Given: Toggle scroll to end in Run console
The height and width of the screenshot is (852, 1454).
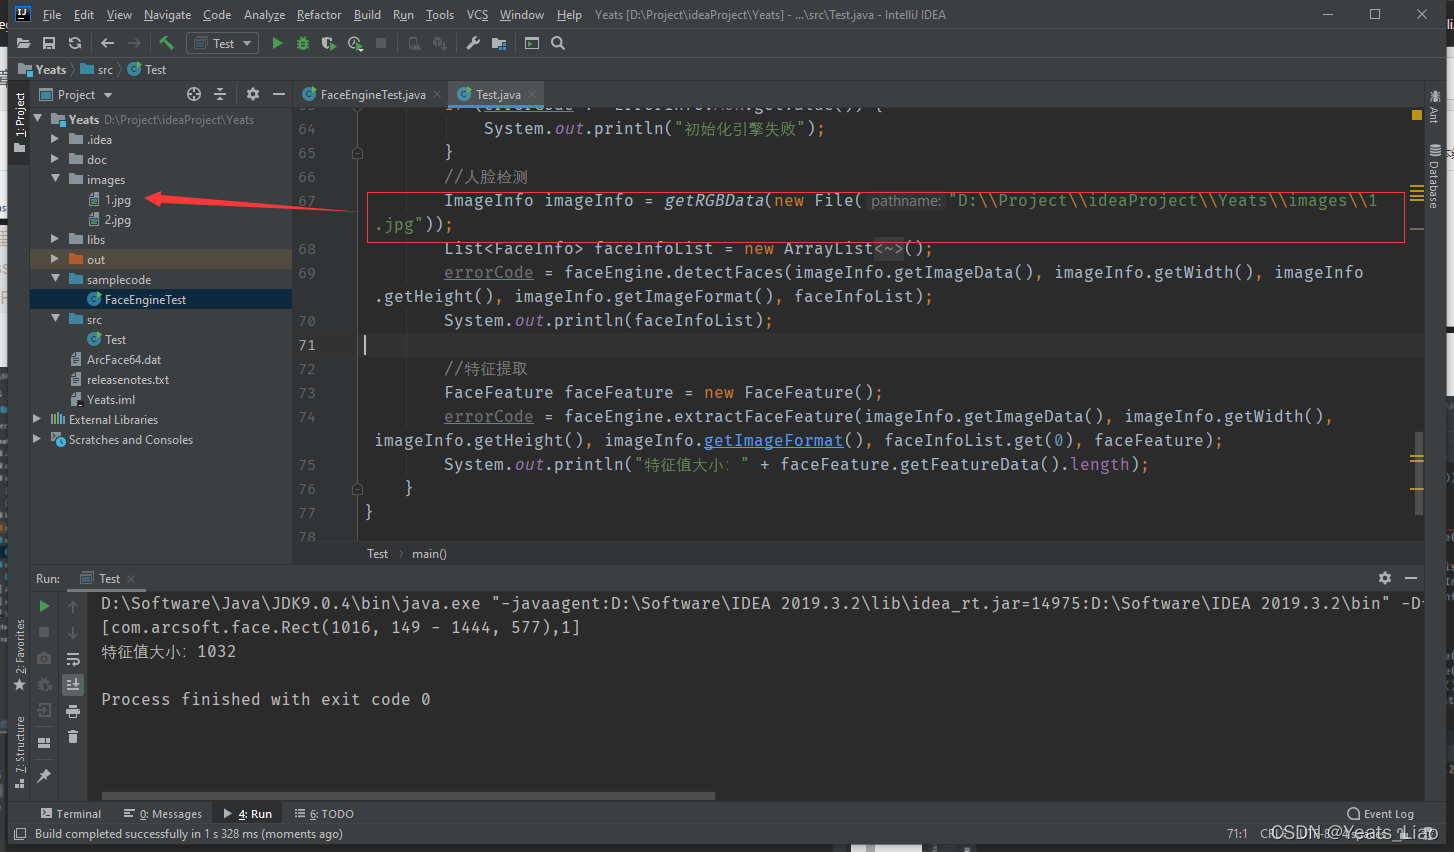Looking at the screenshot, I should [x=73, y=685].
